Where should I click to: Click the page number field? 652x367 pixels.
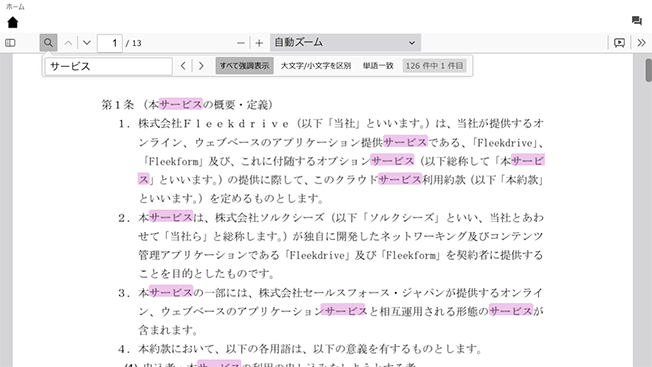pos(110,43)
